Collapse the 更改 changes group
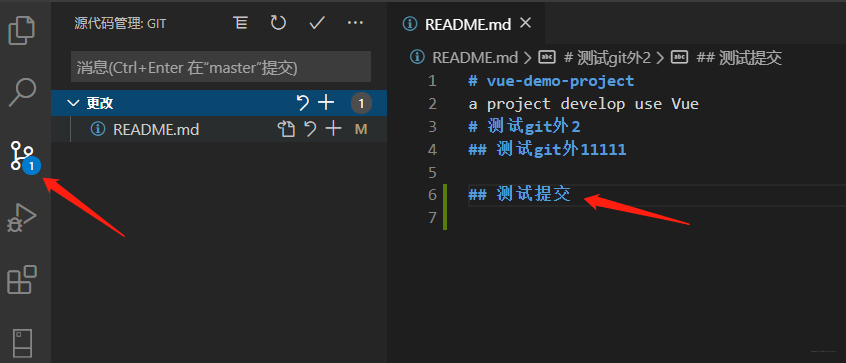Viewport: 846px width, 363px height. coord(74,103)
